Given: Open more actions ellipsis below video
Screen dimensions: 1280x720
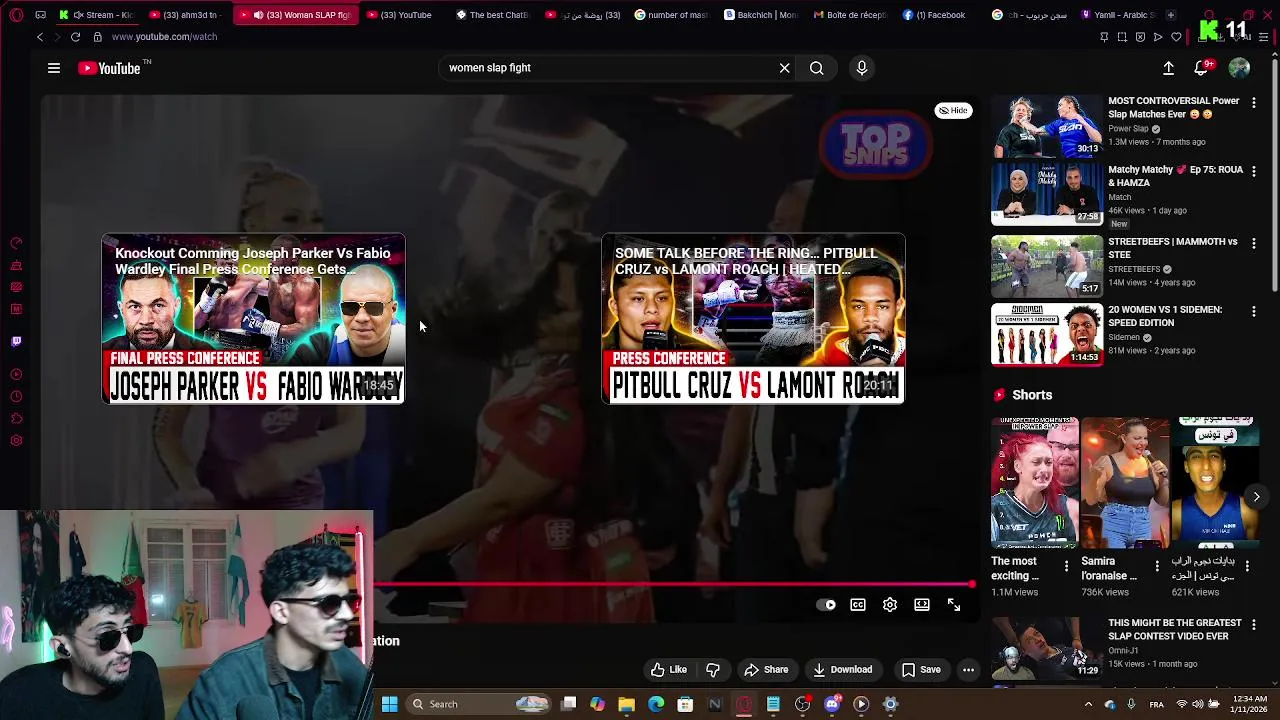Looking at the screenshot, I should coord(968,670).
